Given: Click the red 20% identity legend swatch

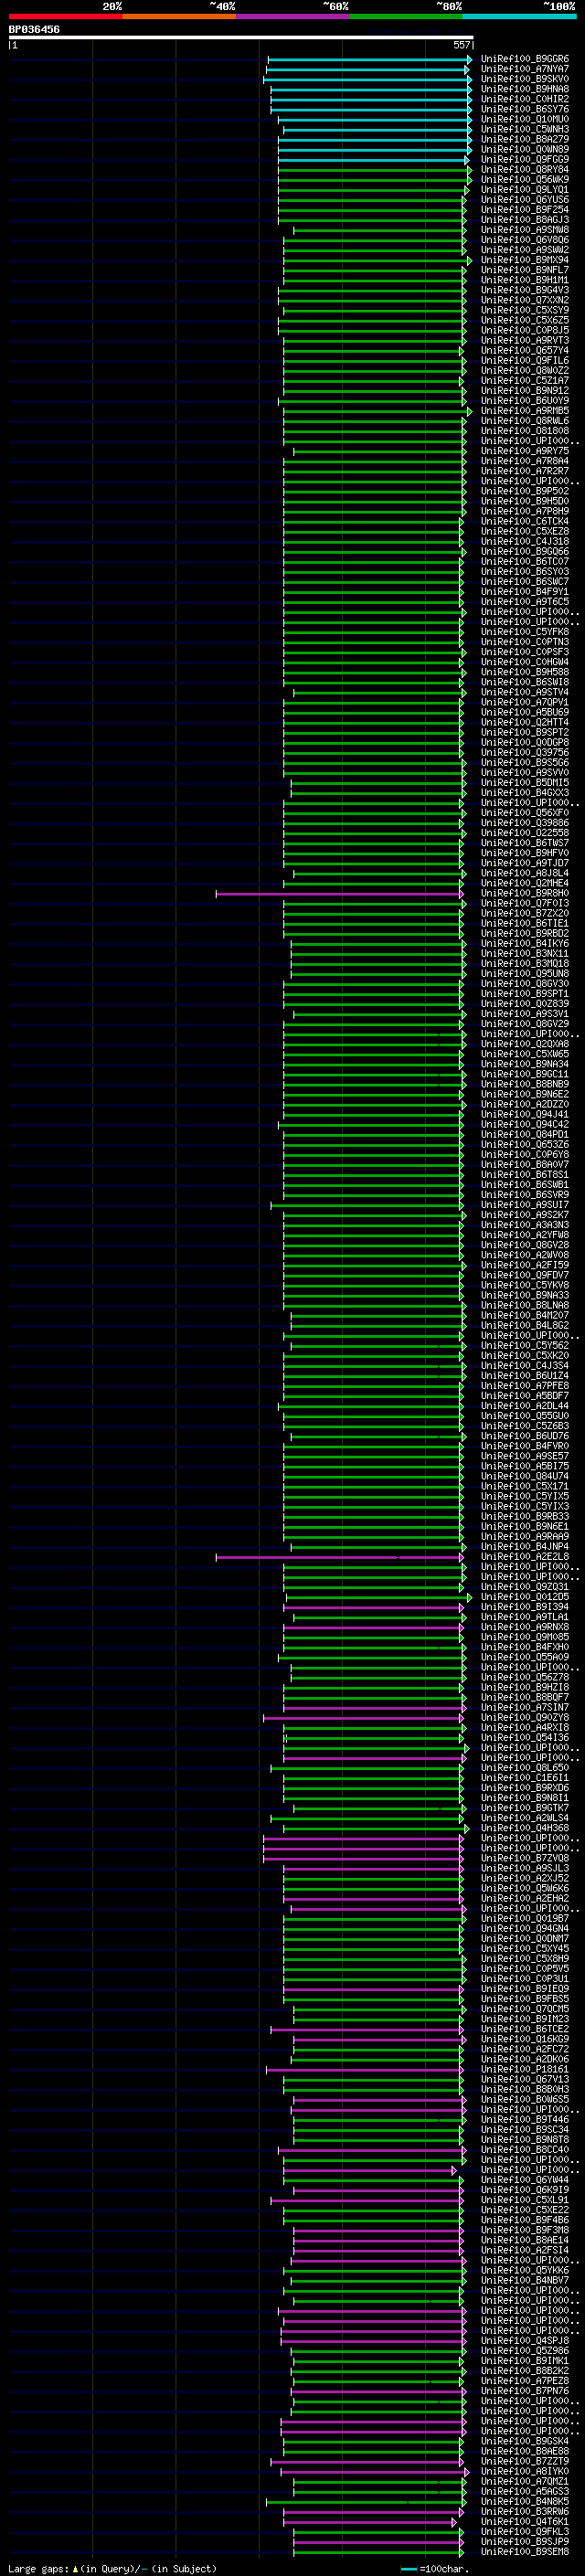Looking at the screenshot, I should [x=65, y=16].
